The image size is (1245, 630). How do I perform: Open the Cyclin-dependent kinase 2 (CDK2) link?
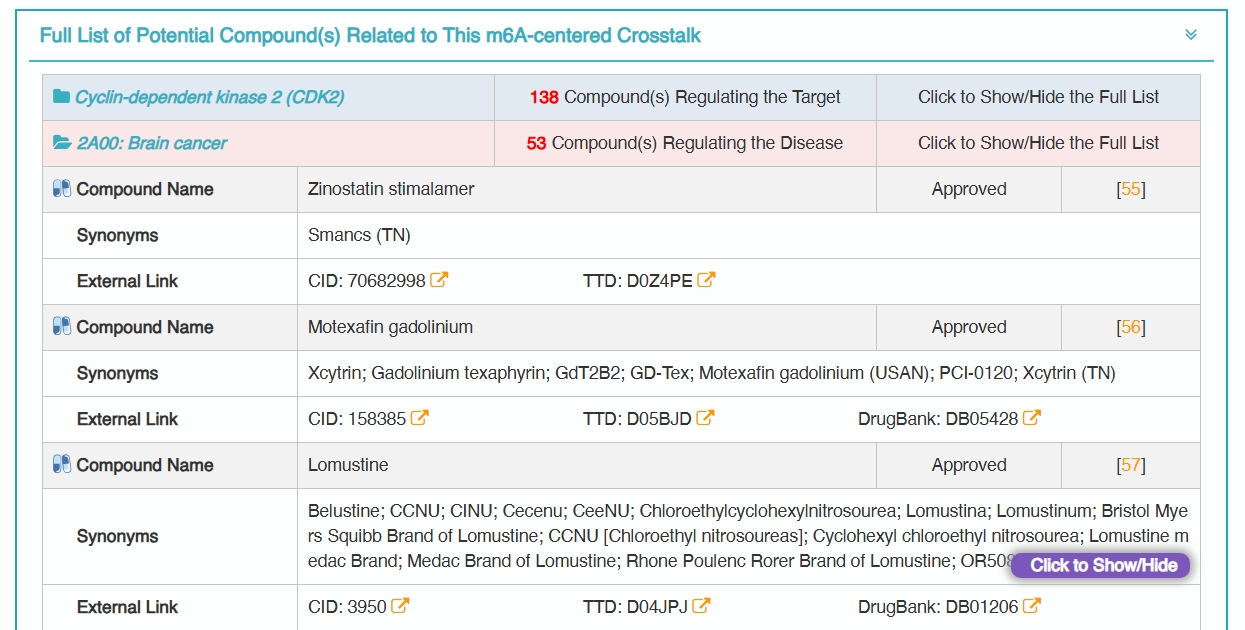209,97
